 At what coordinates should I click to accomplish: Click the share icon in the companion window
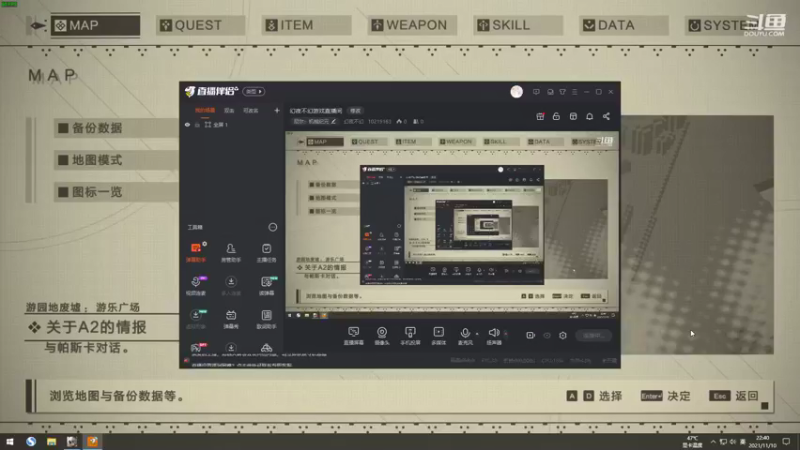point(606,116)
